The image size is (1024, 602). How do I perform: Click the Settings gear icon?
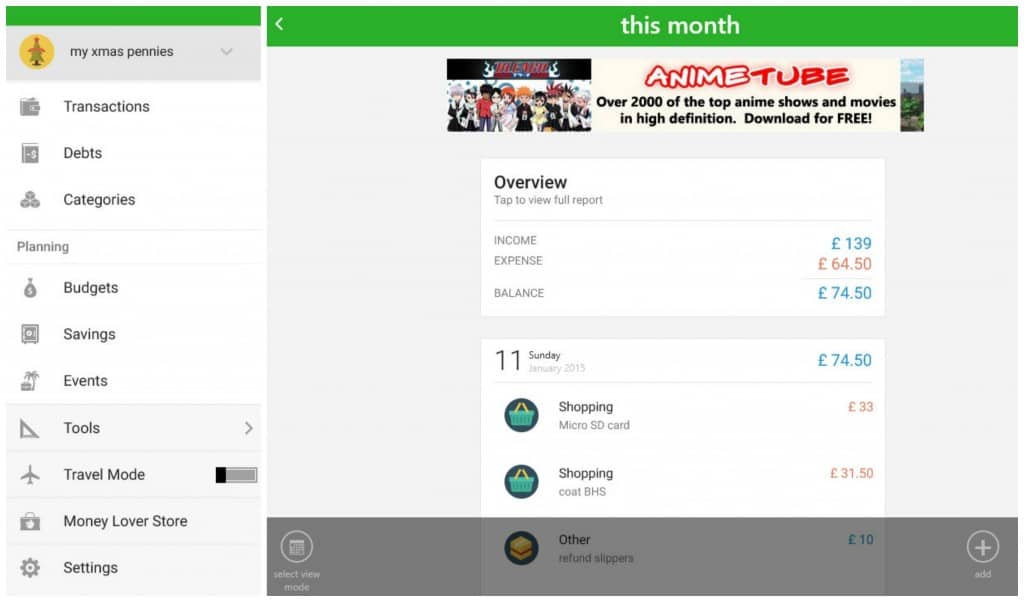click(30, 567)
